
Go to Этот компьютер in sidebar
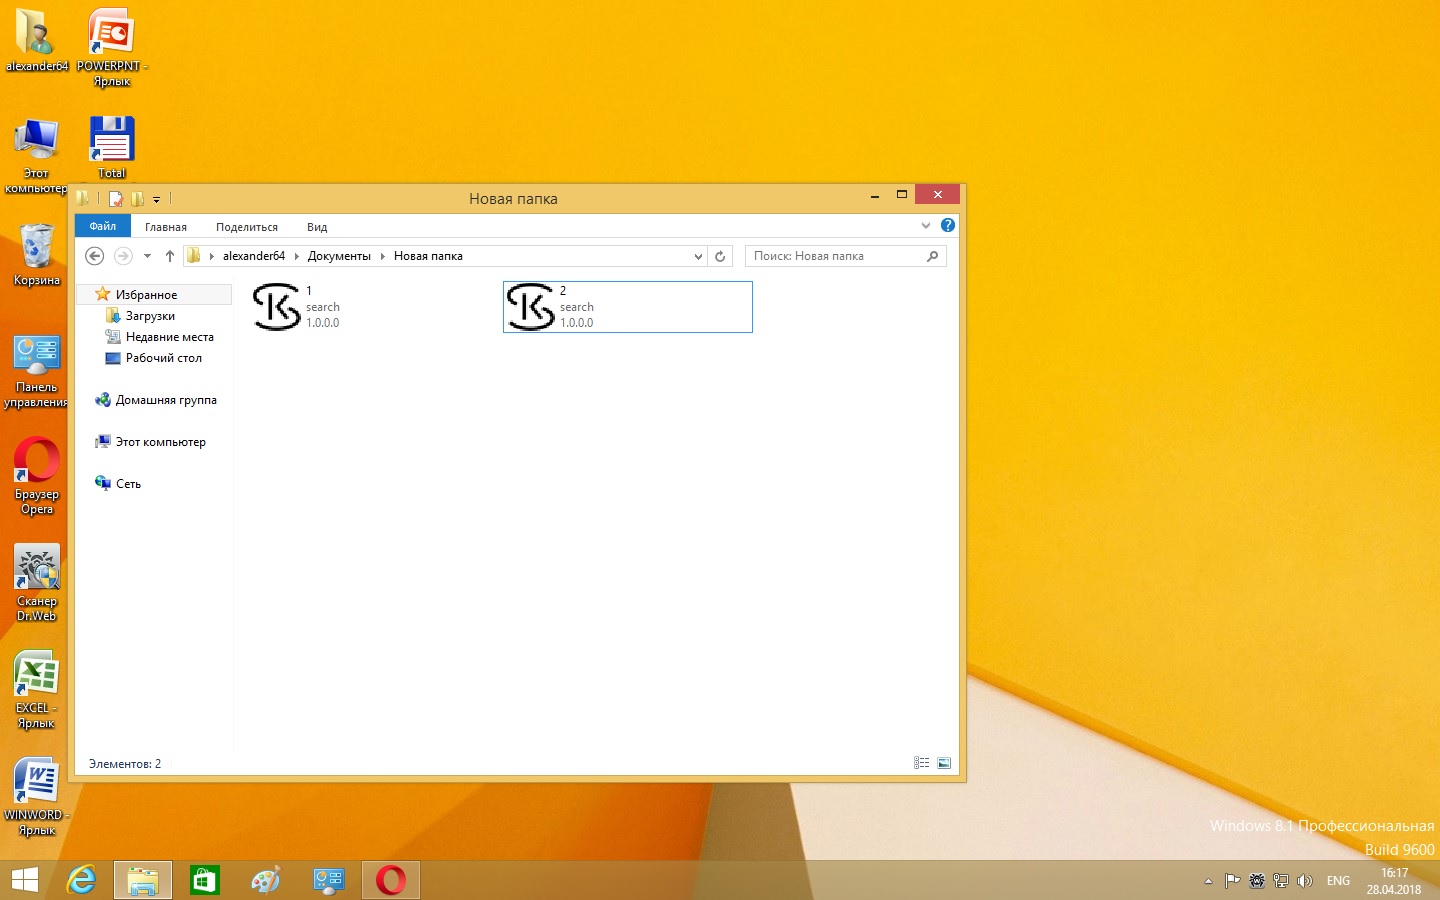[160, 442]
